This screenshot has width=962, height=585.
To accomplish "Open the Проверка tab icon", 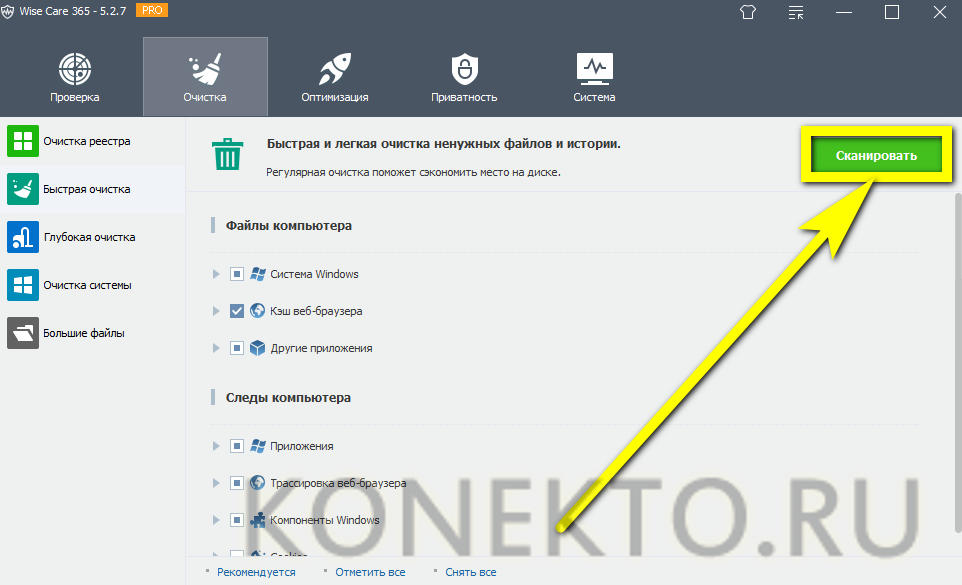I will point(75,69).
